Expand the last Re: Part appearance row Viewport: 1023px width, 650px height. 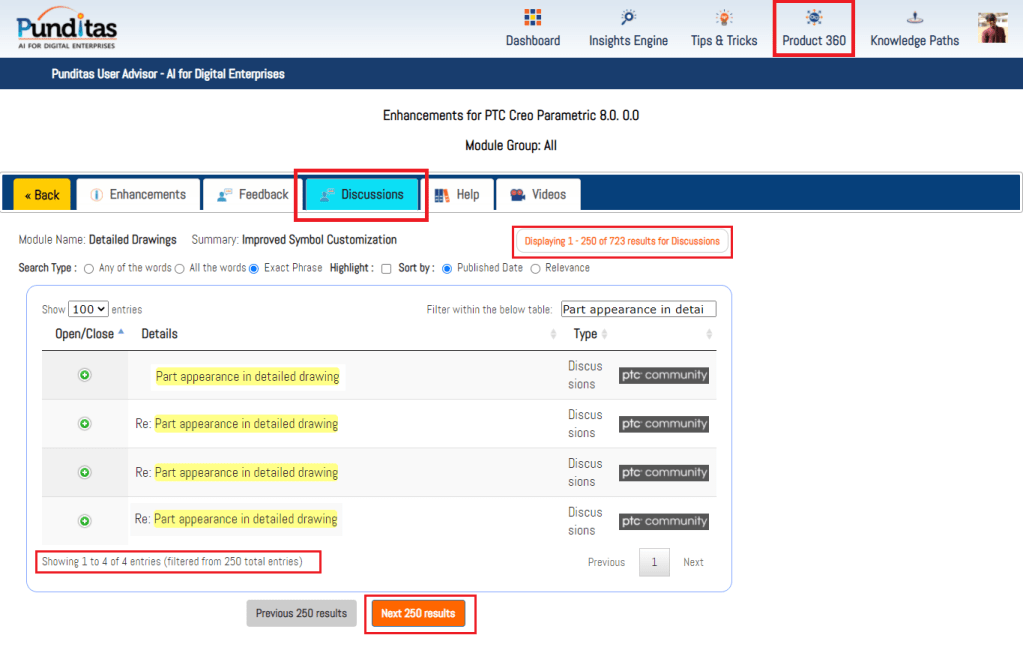[x=85, y=521]
